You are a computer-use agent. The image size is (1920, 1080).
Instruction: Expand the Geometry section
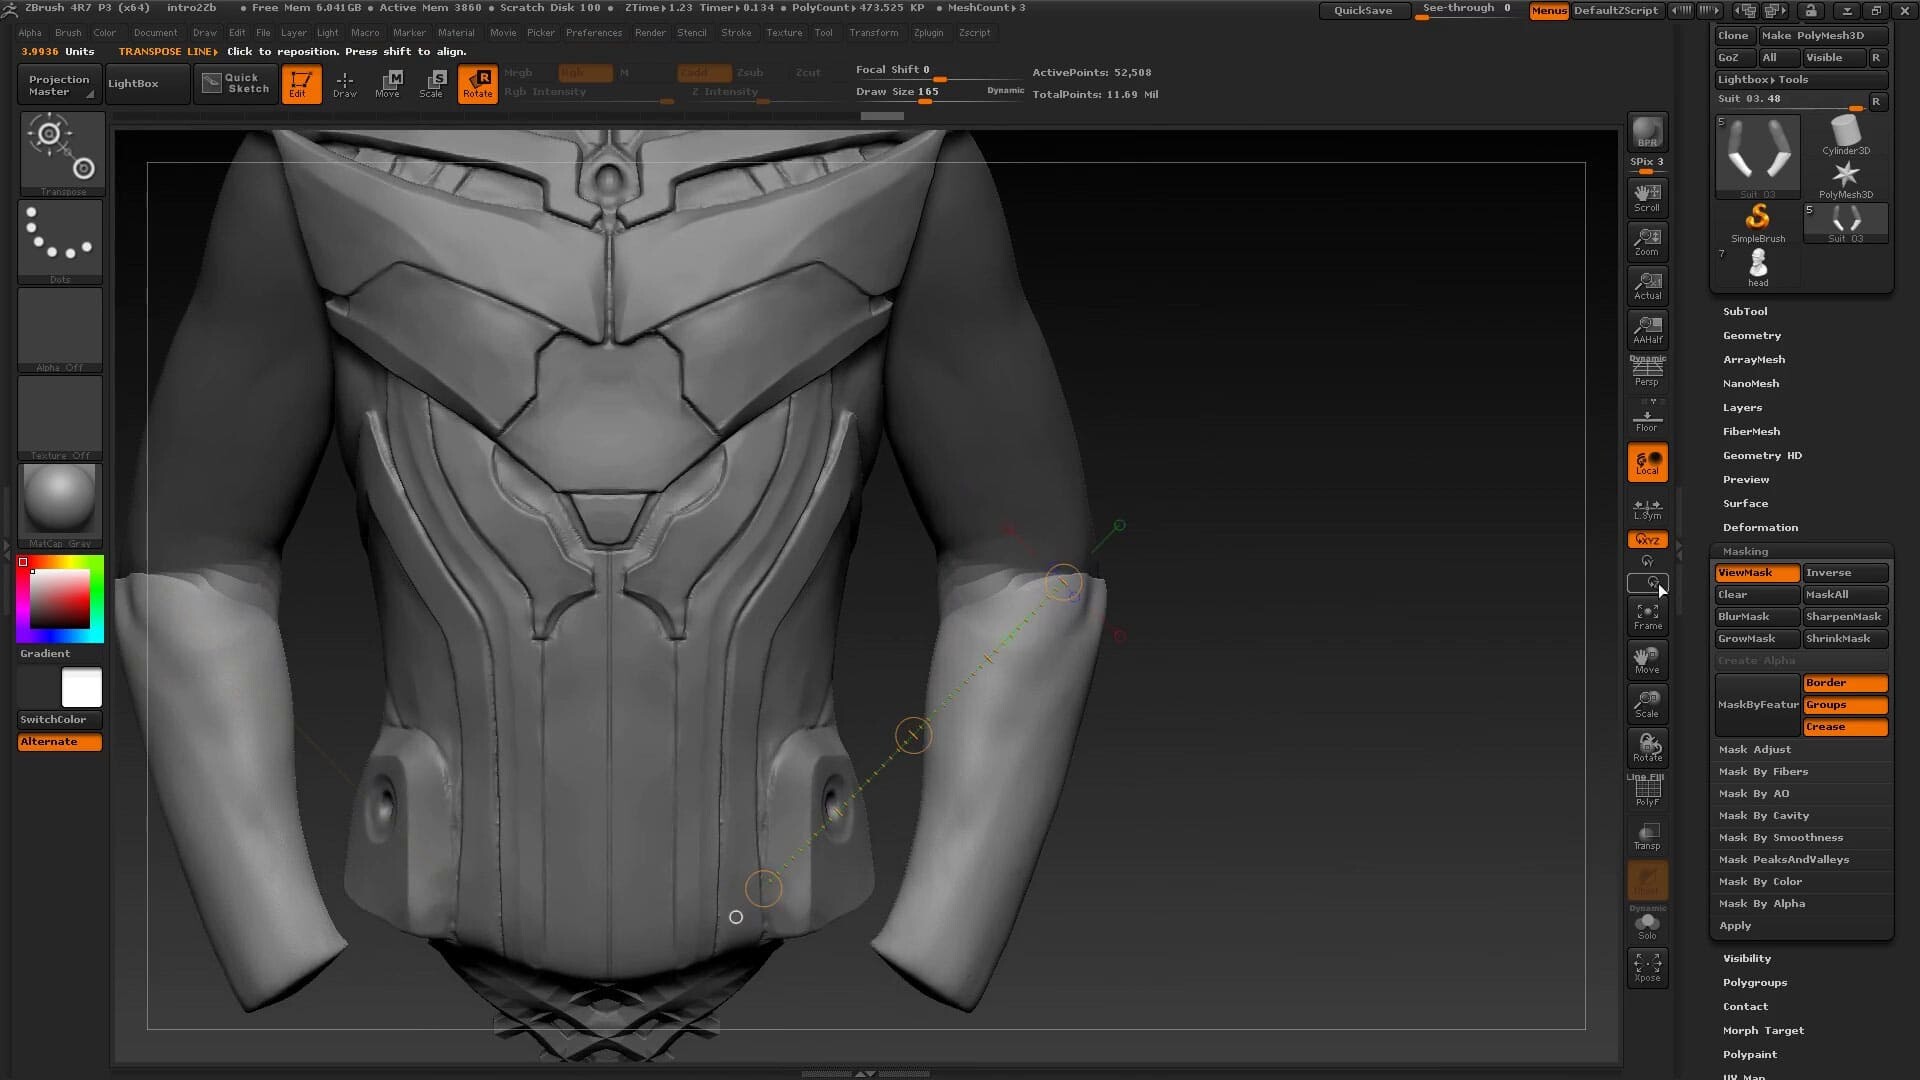pos(1752,336)
